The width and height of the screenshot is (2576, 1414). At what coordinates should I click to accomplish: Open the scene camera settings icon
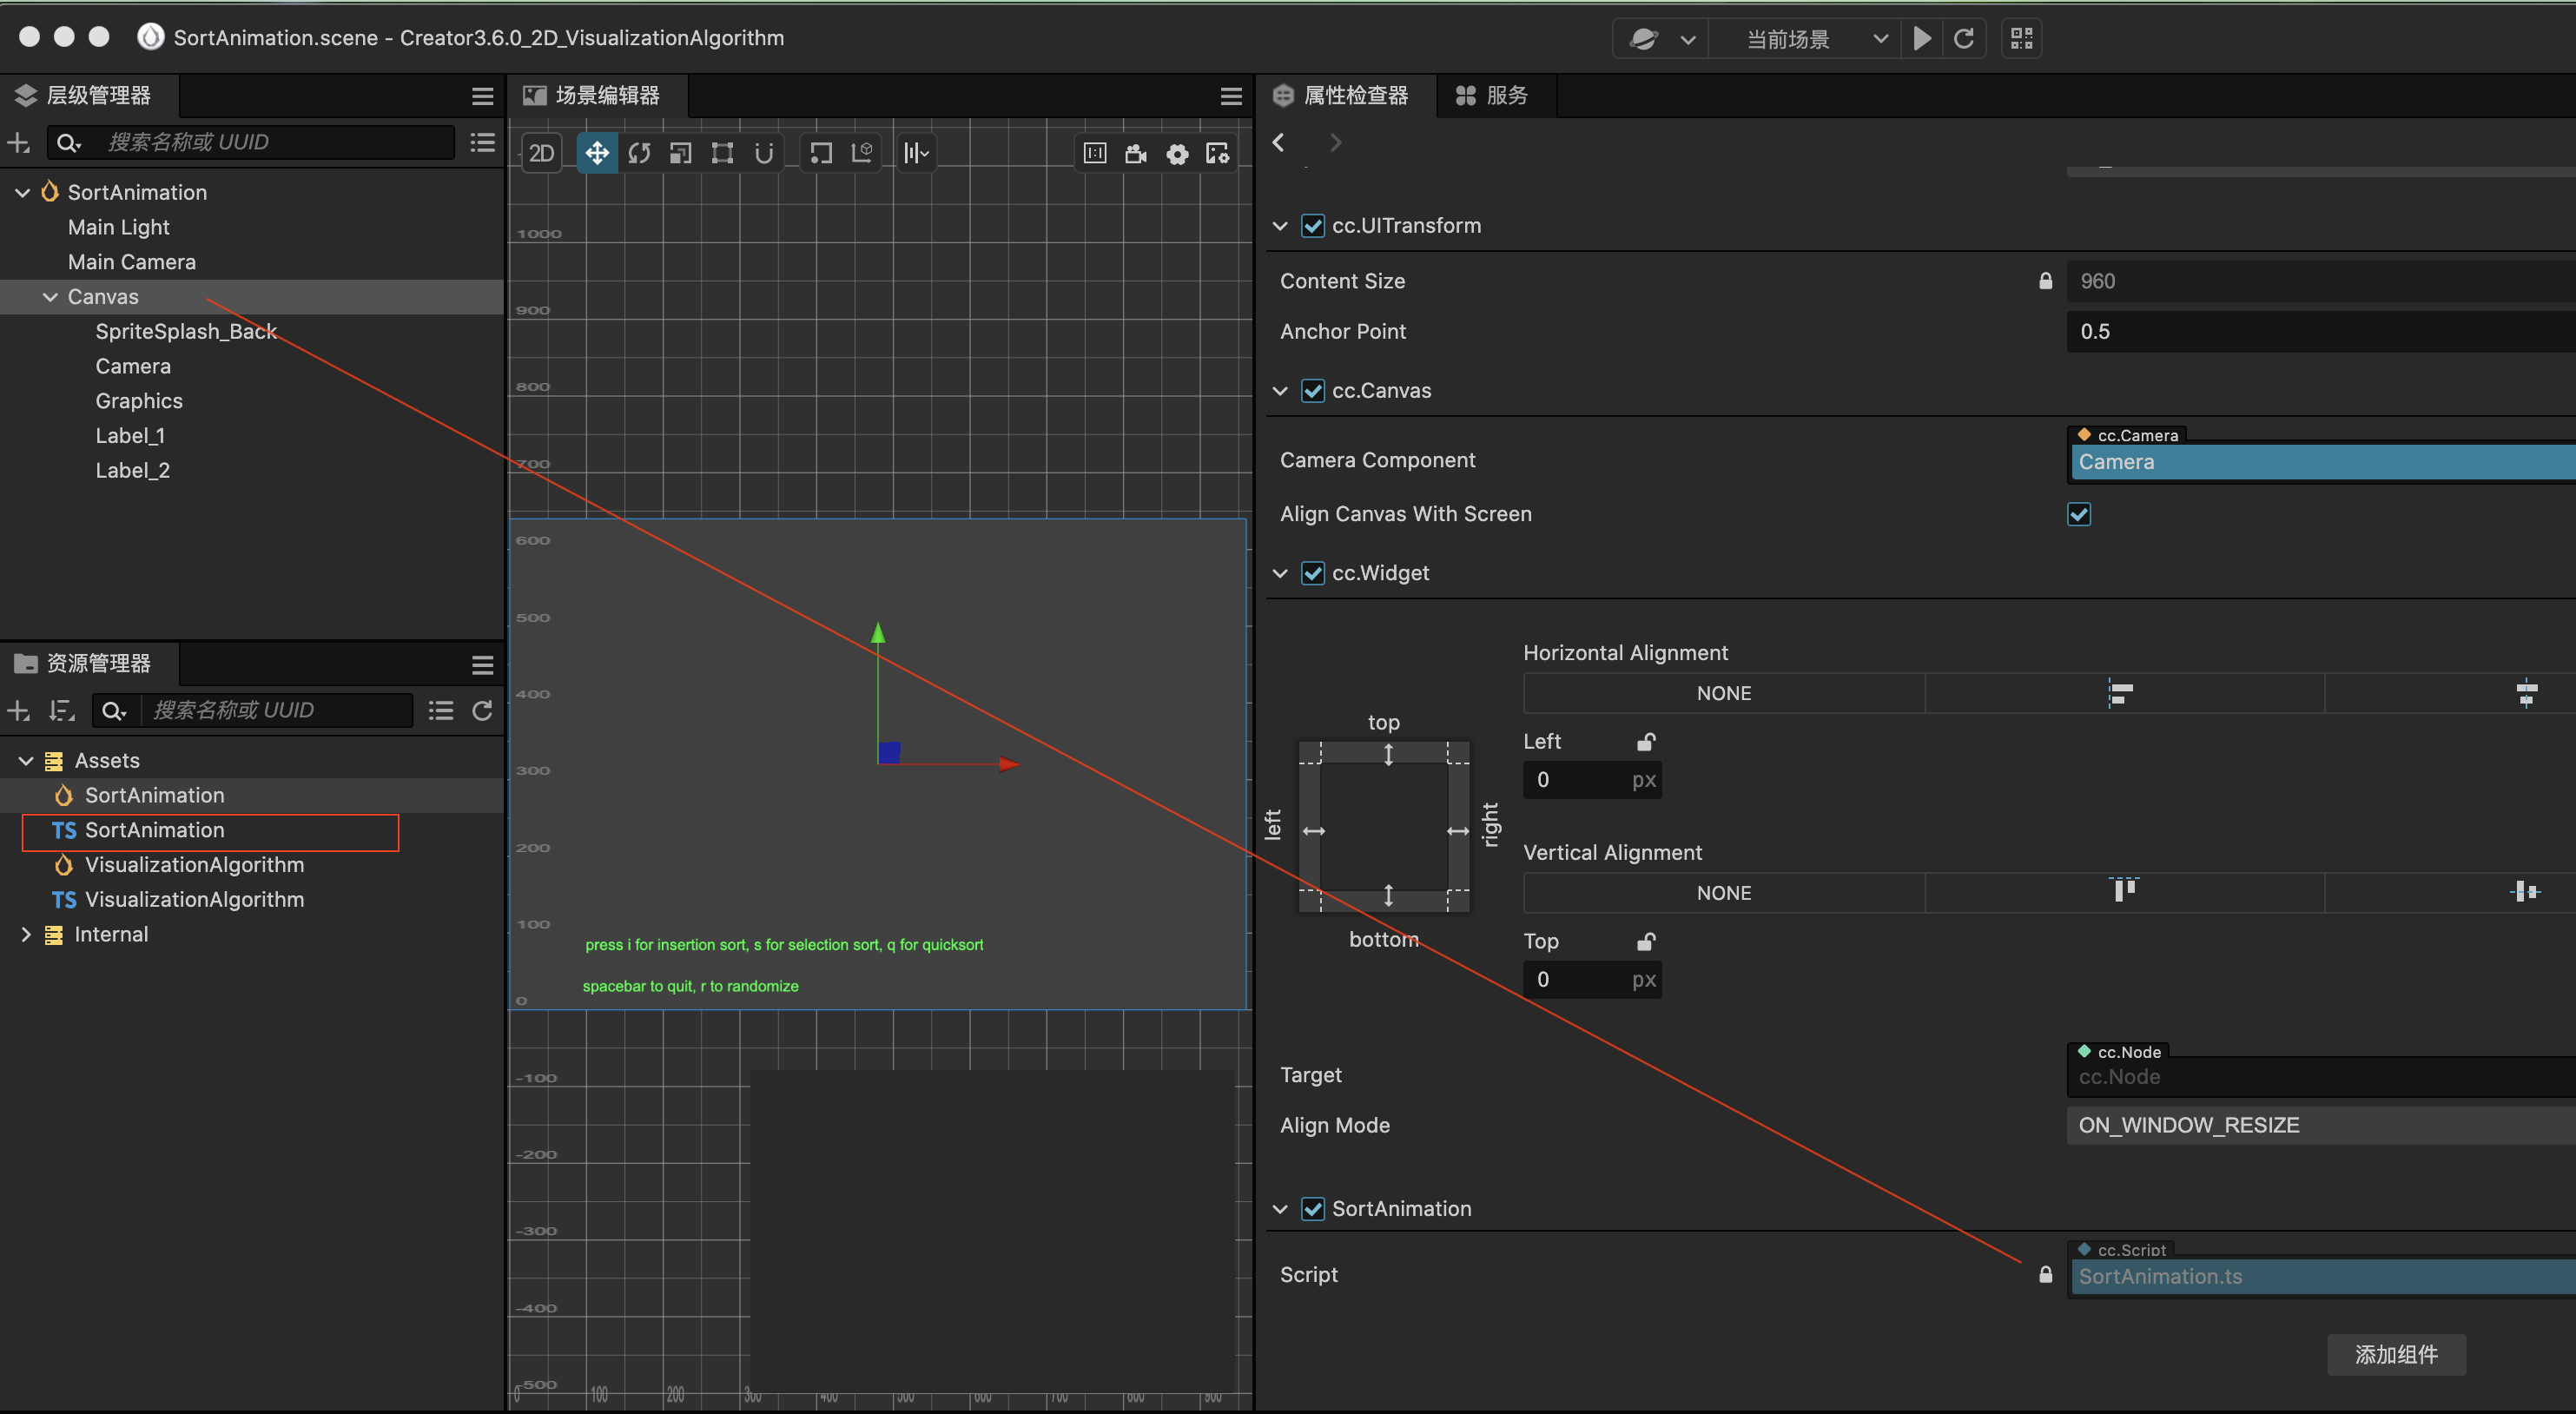tap(1136, 153)
